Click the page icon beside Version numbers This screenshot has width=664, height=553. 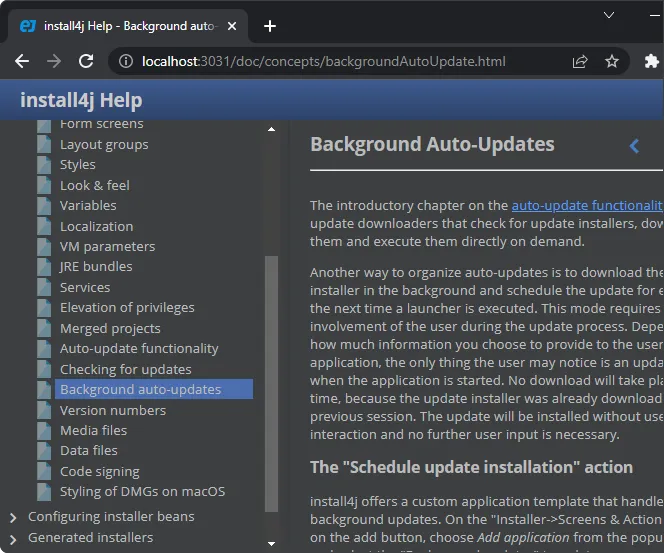click(x=44, y=411)
